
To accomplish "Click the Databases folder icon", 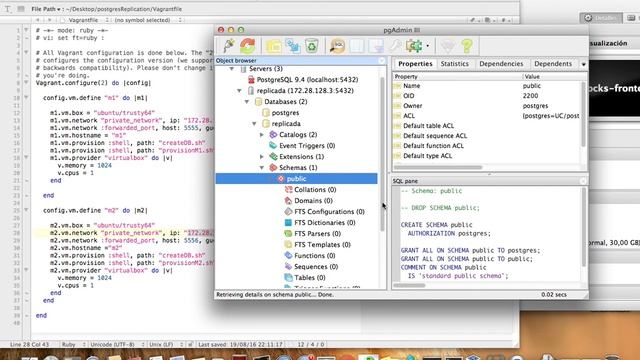I will point(258,102).
